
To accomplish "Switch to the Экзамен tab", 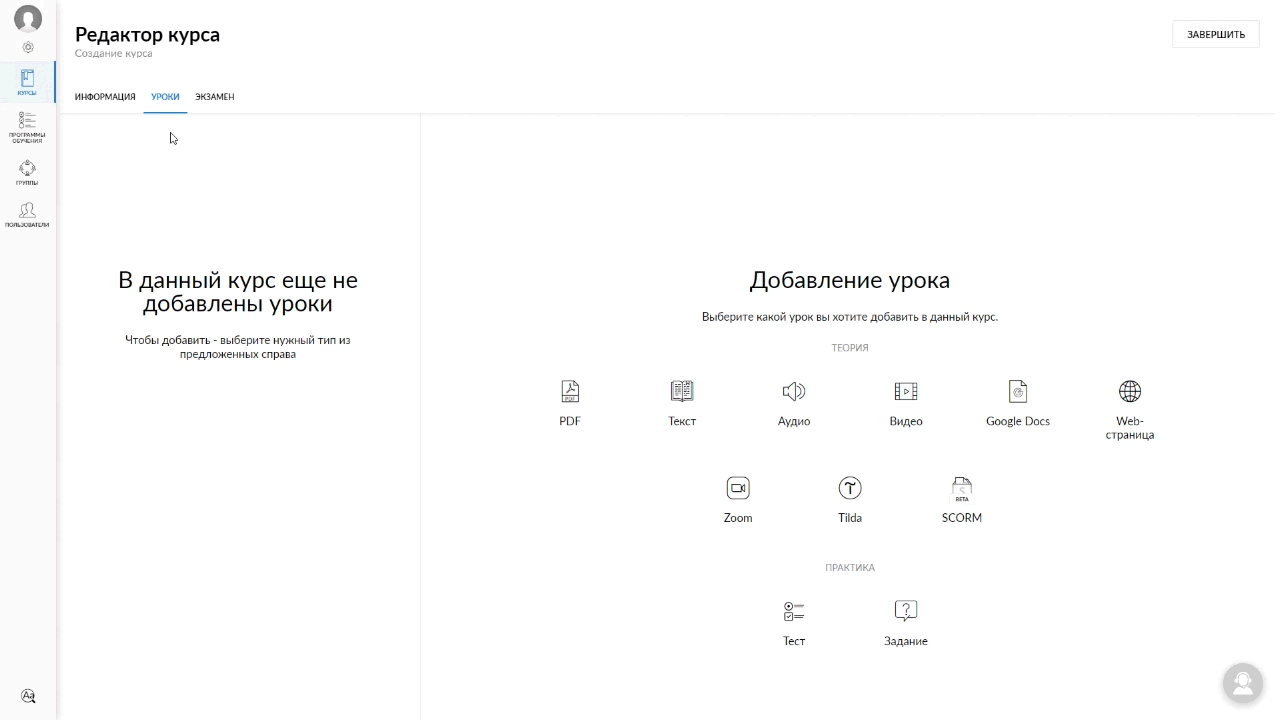I will [215, 97].
